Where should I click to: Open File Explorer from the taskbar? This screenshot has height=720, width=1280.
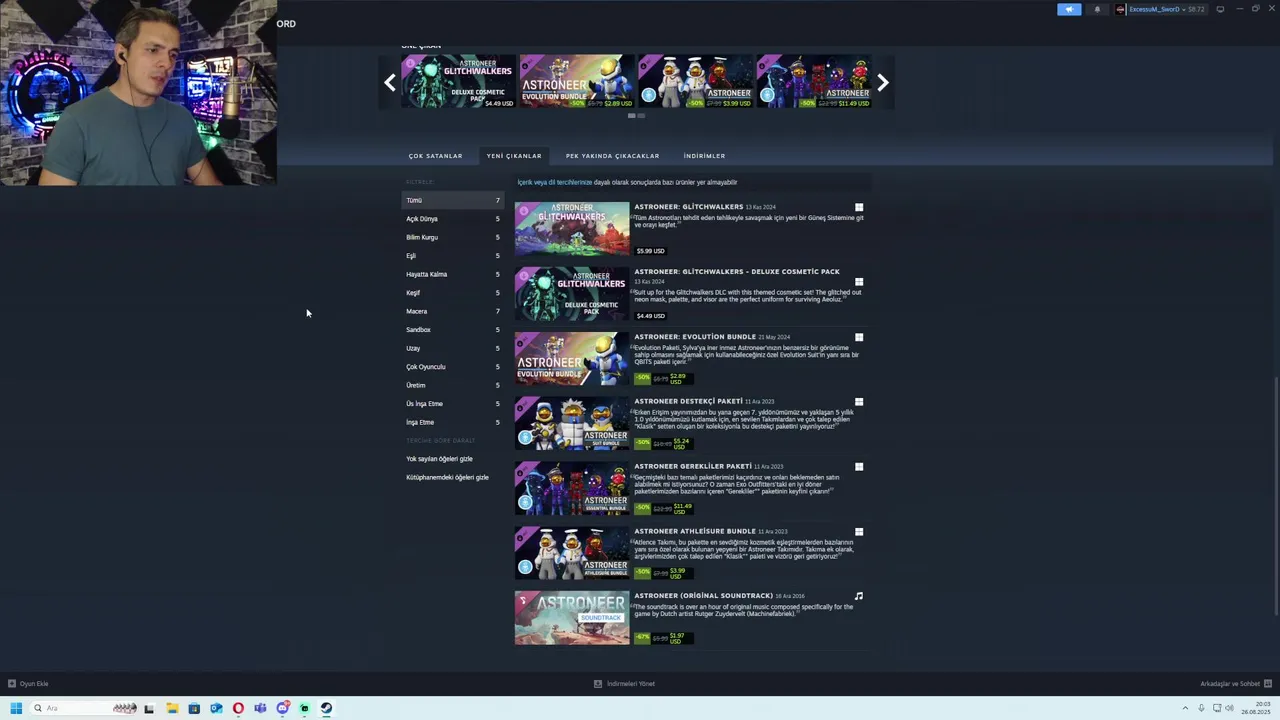point(172,708)
